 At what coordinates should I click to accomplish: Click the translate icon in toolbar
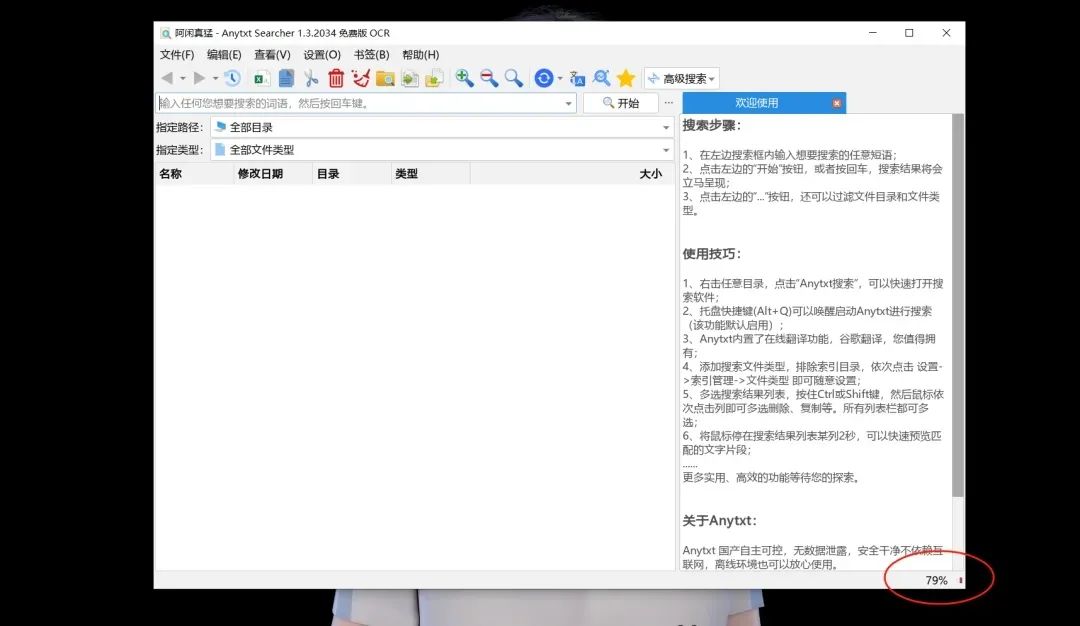point(577,78)
